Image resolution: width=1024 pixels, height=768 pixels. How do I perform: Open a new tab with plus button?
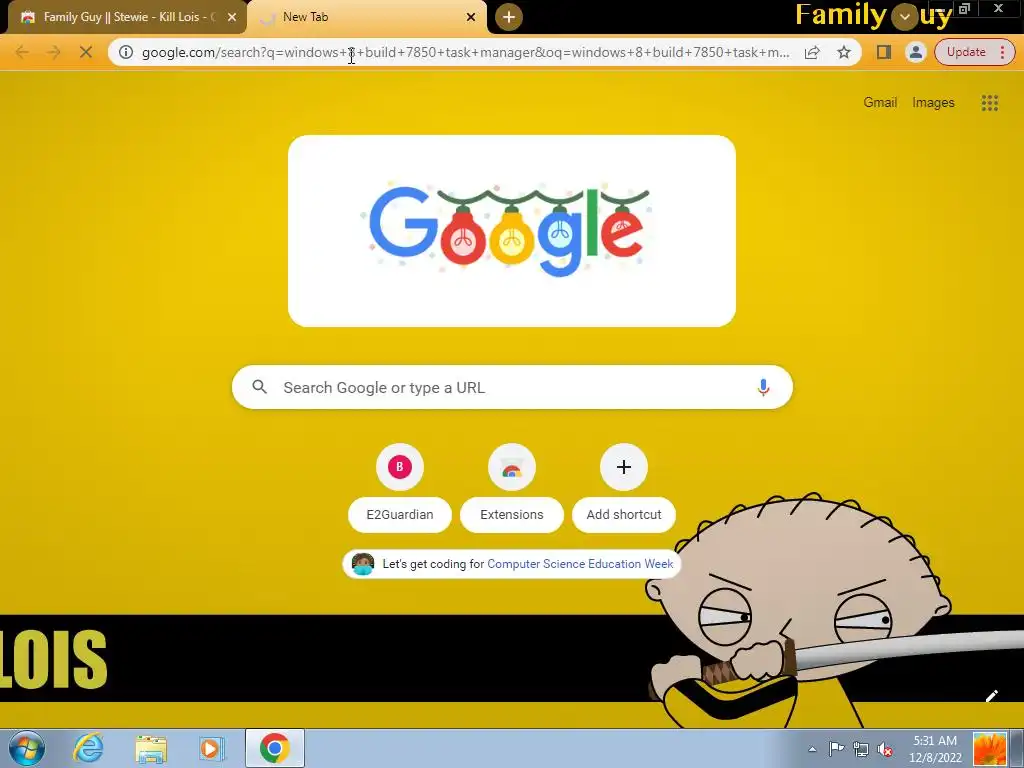click(x=509, y=17)
